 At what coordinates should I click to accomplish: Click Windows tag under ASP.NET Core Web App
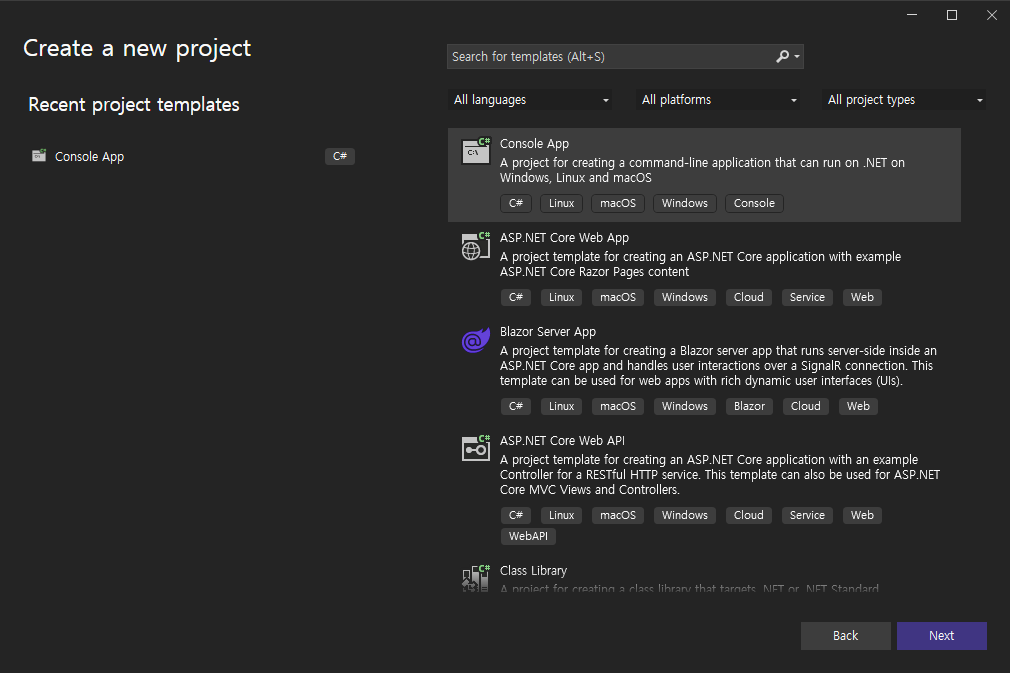click(x=685, y=297)
